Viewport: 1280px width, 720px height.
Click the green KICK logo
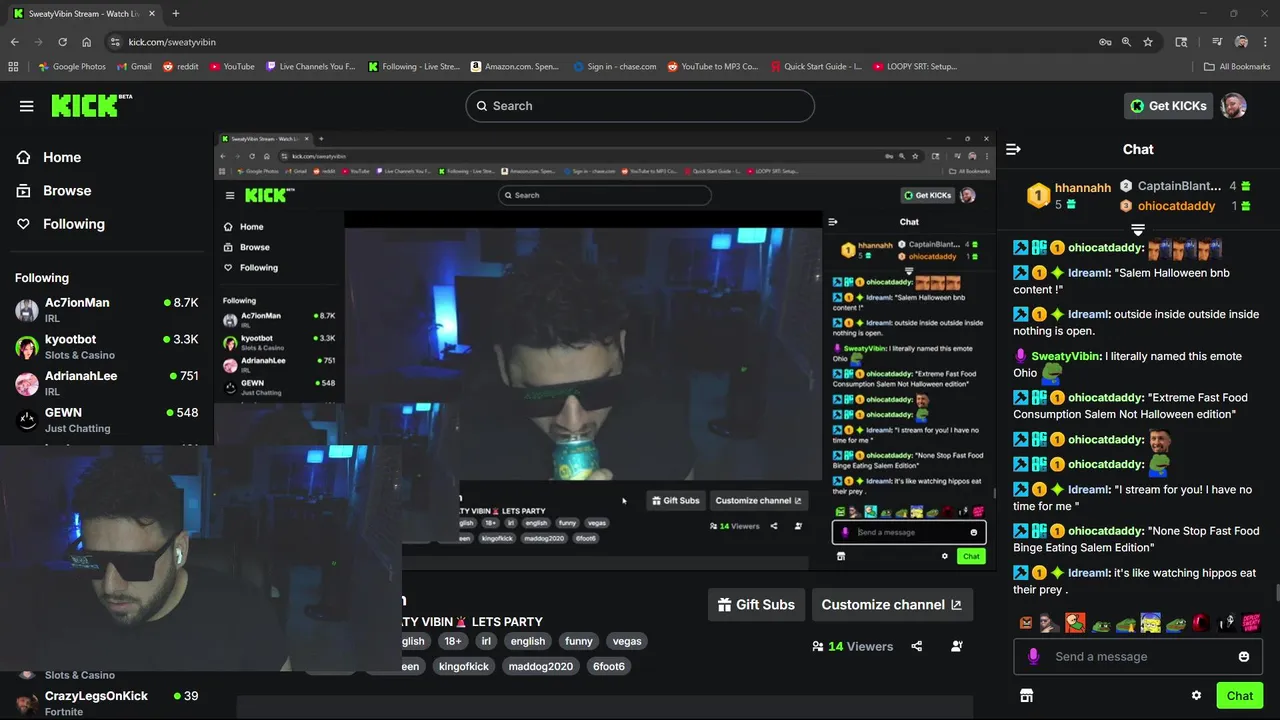tap(91, 105)
